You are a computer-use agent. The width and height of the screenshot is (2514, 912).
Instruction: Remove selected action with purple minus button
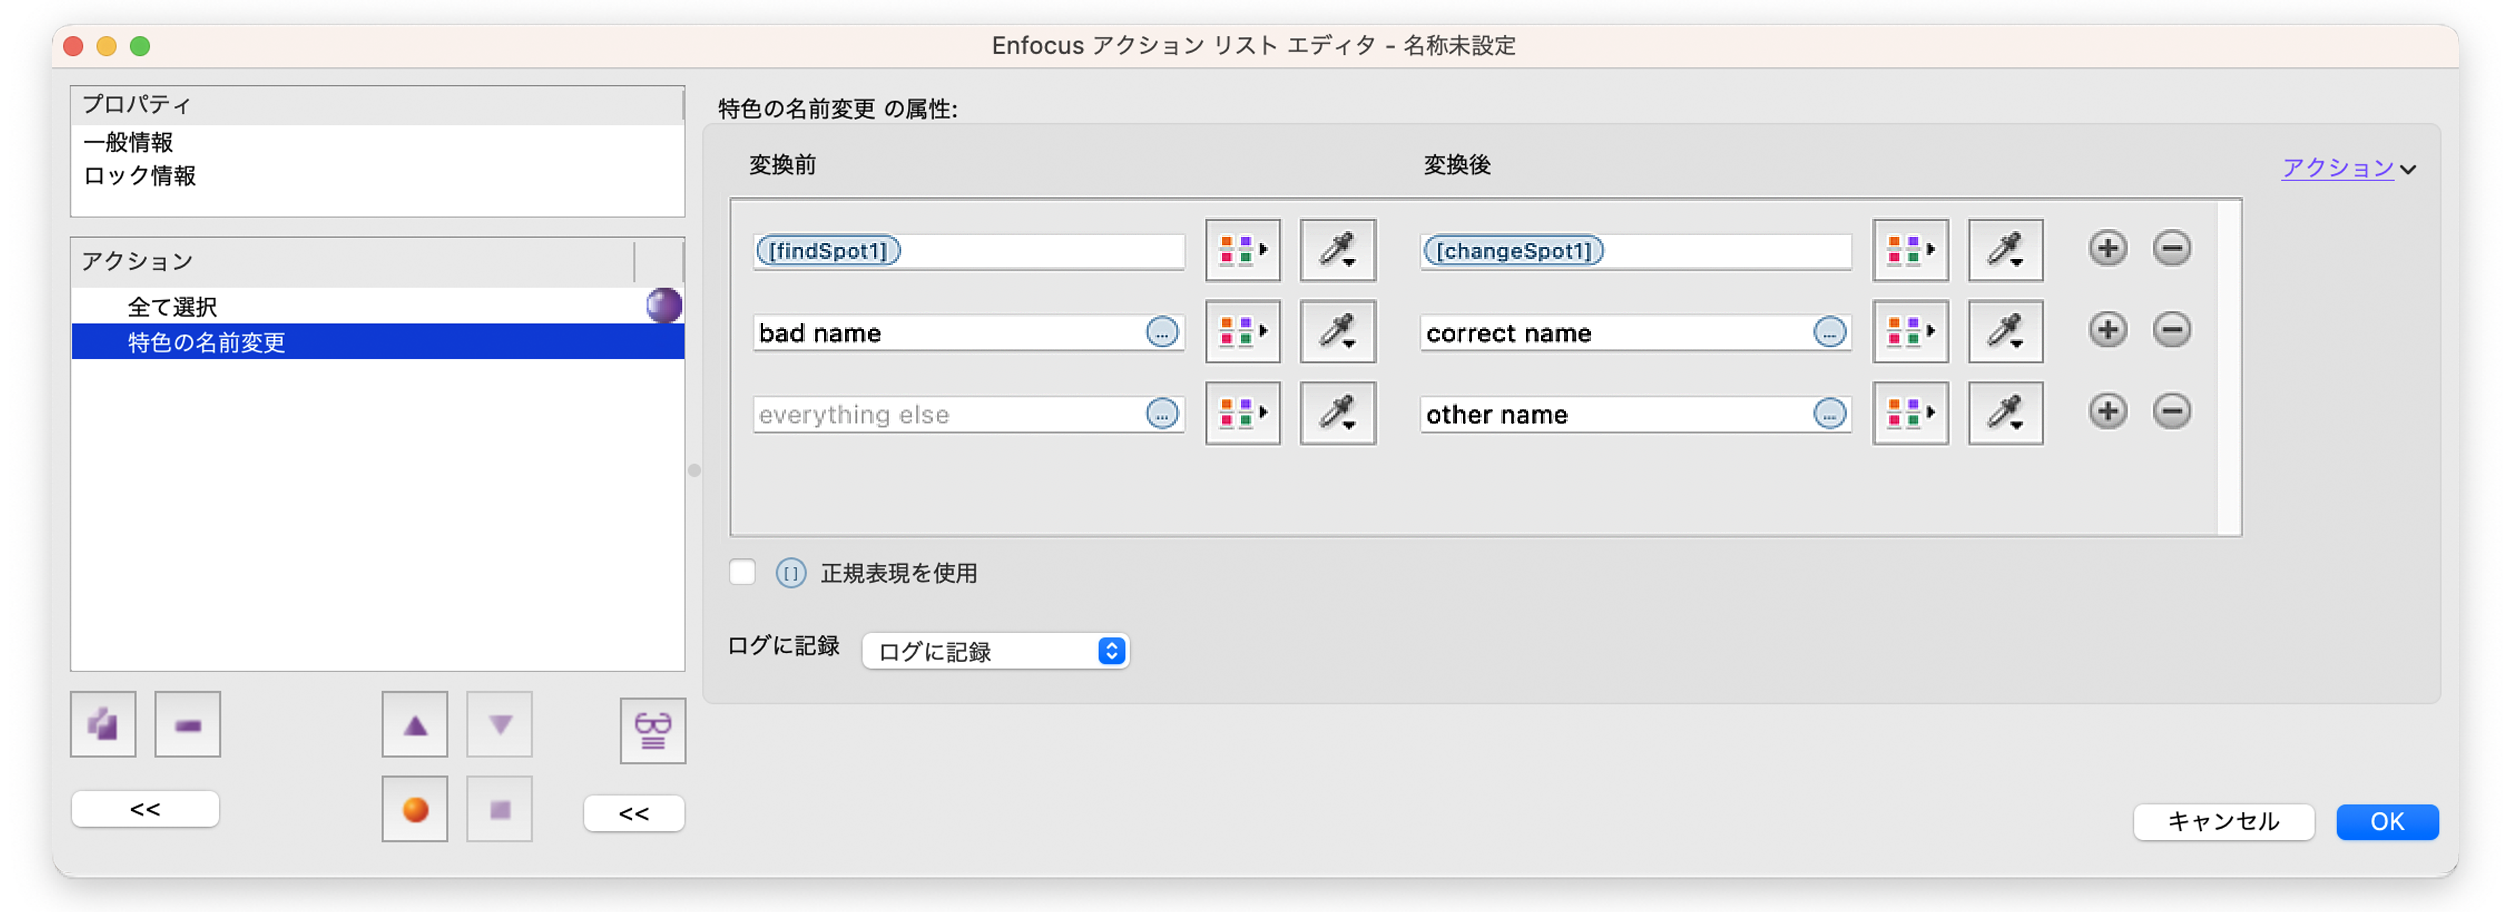(x=188, y=724)
